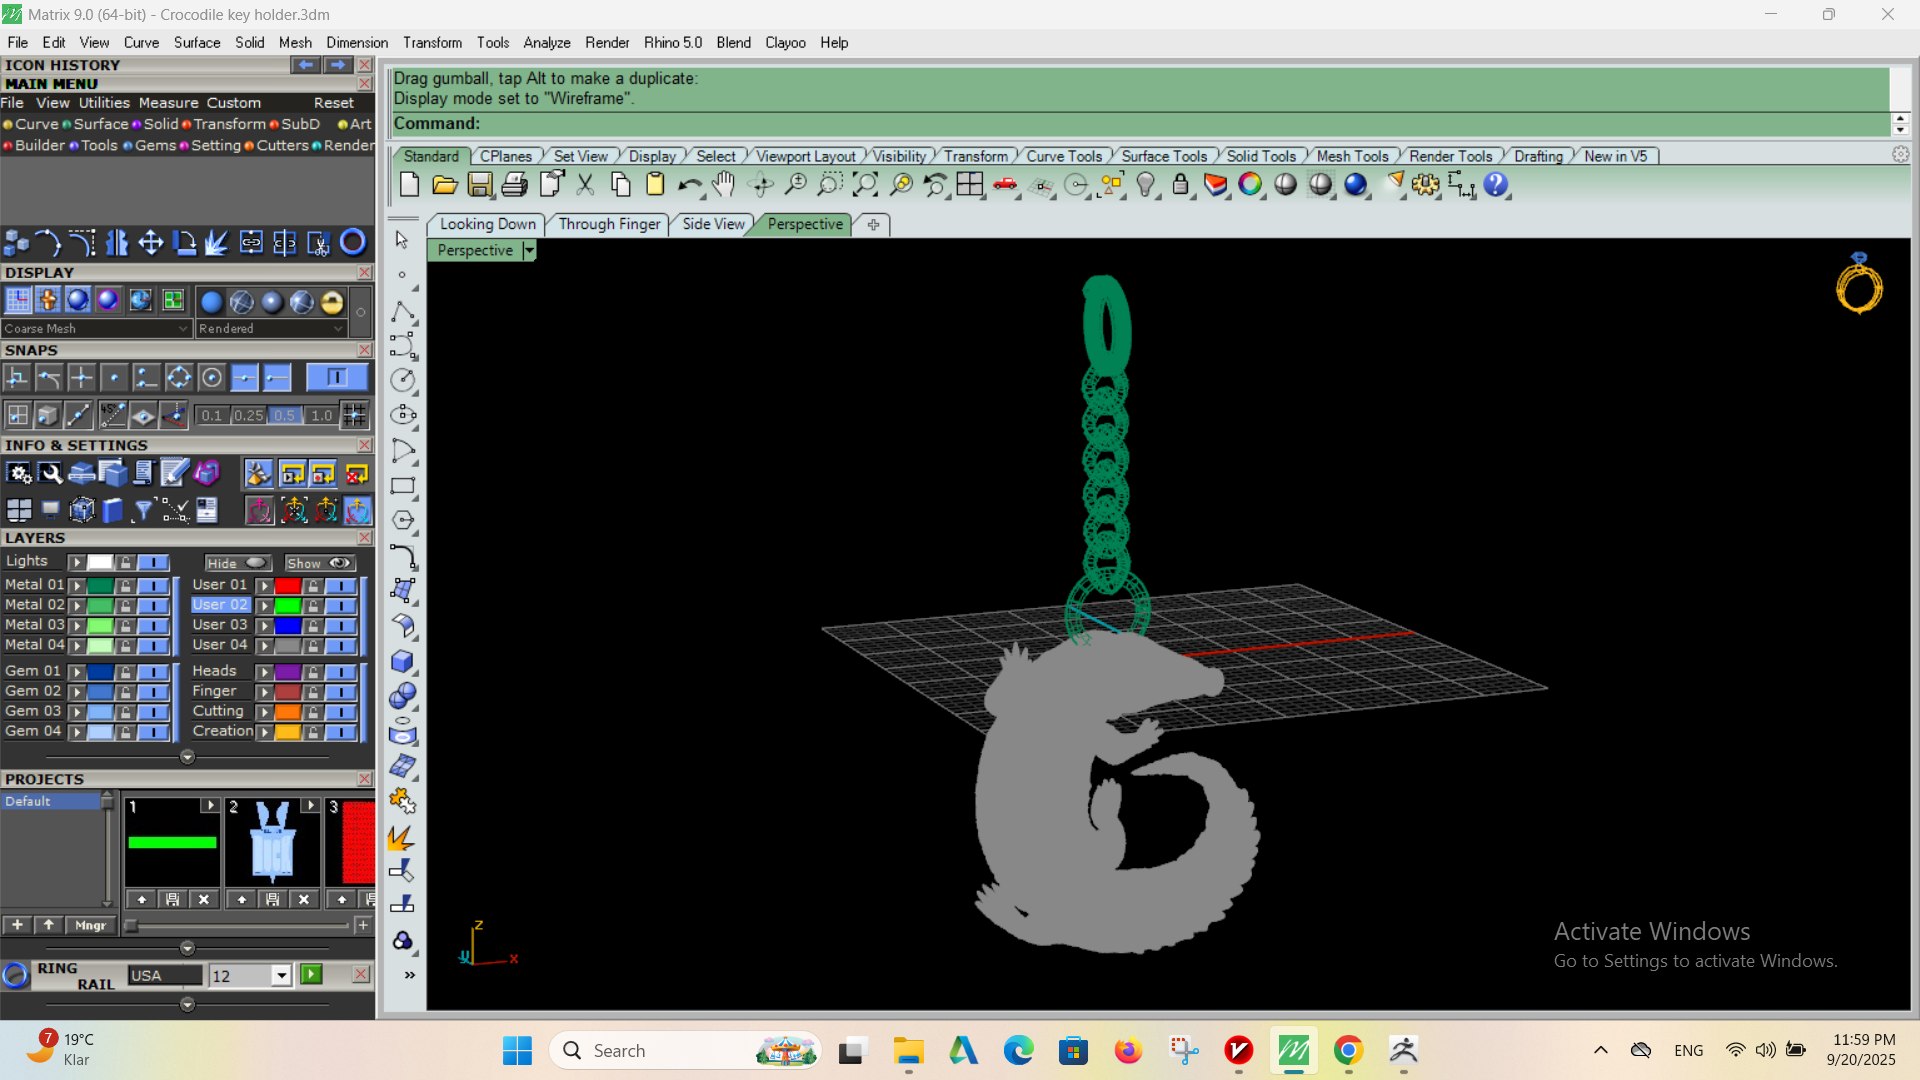Open the Perspective viewport title dropdown arrow

pos(529,251)
